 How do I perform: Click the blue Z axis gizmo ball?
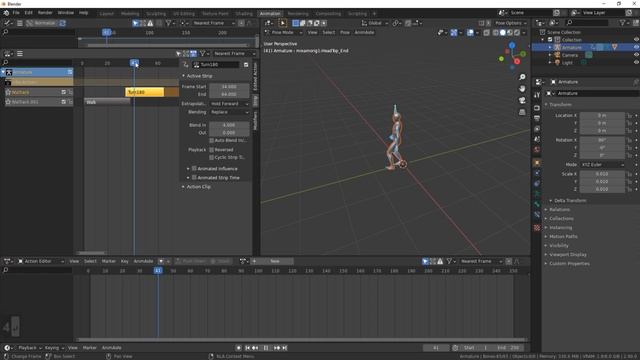512,45
